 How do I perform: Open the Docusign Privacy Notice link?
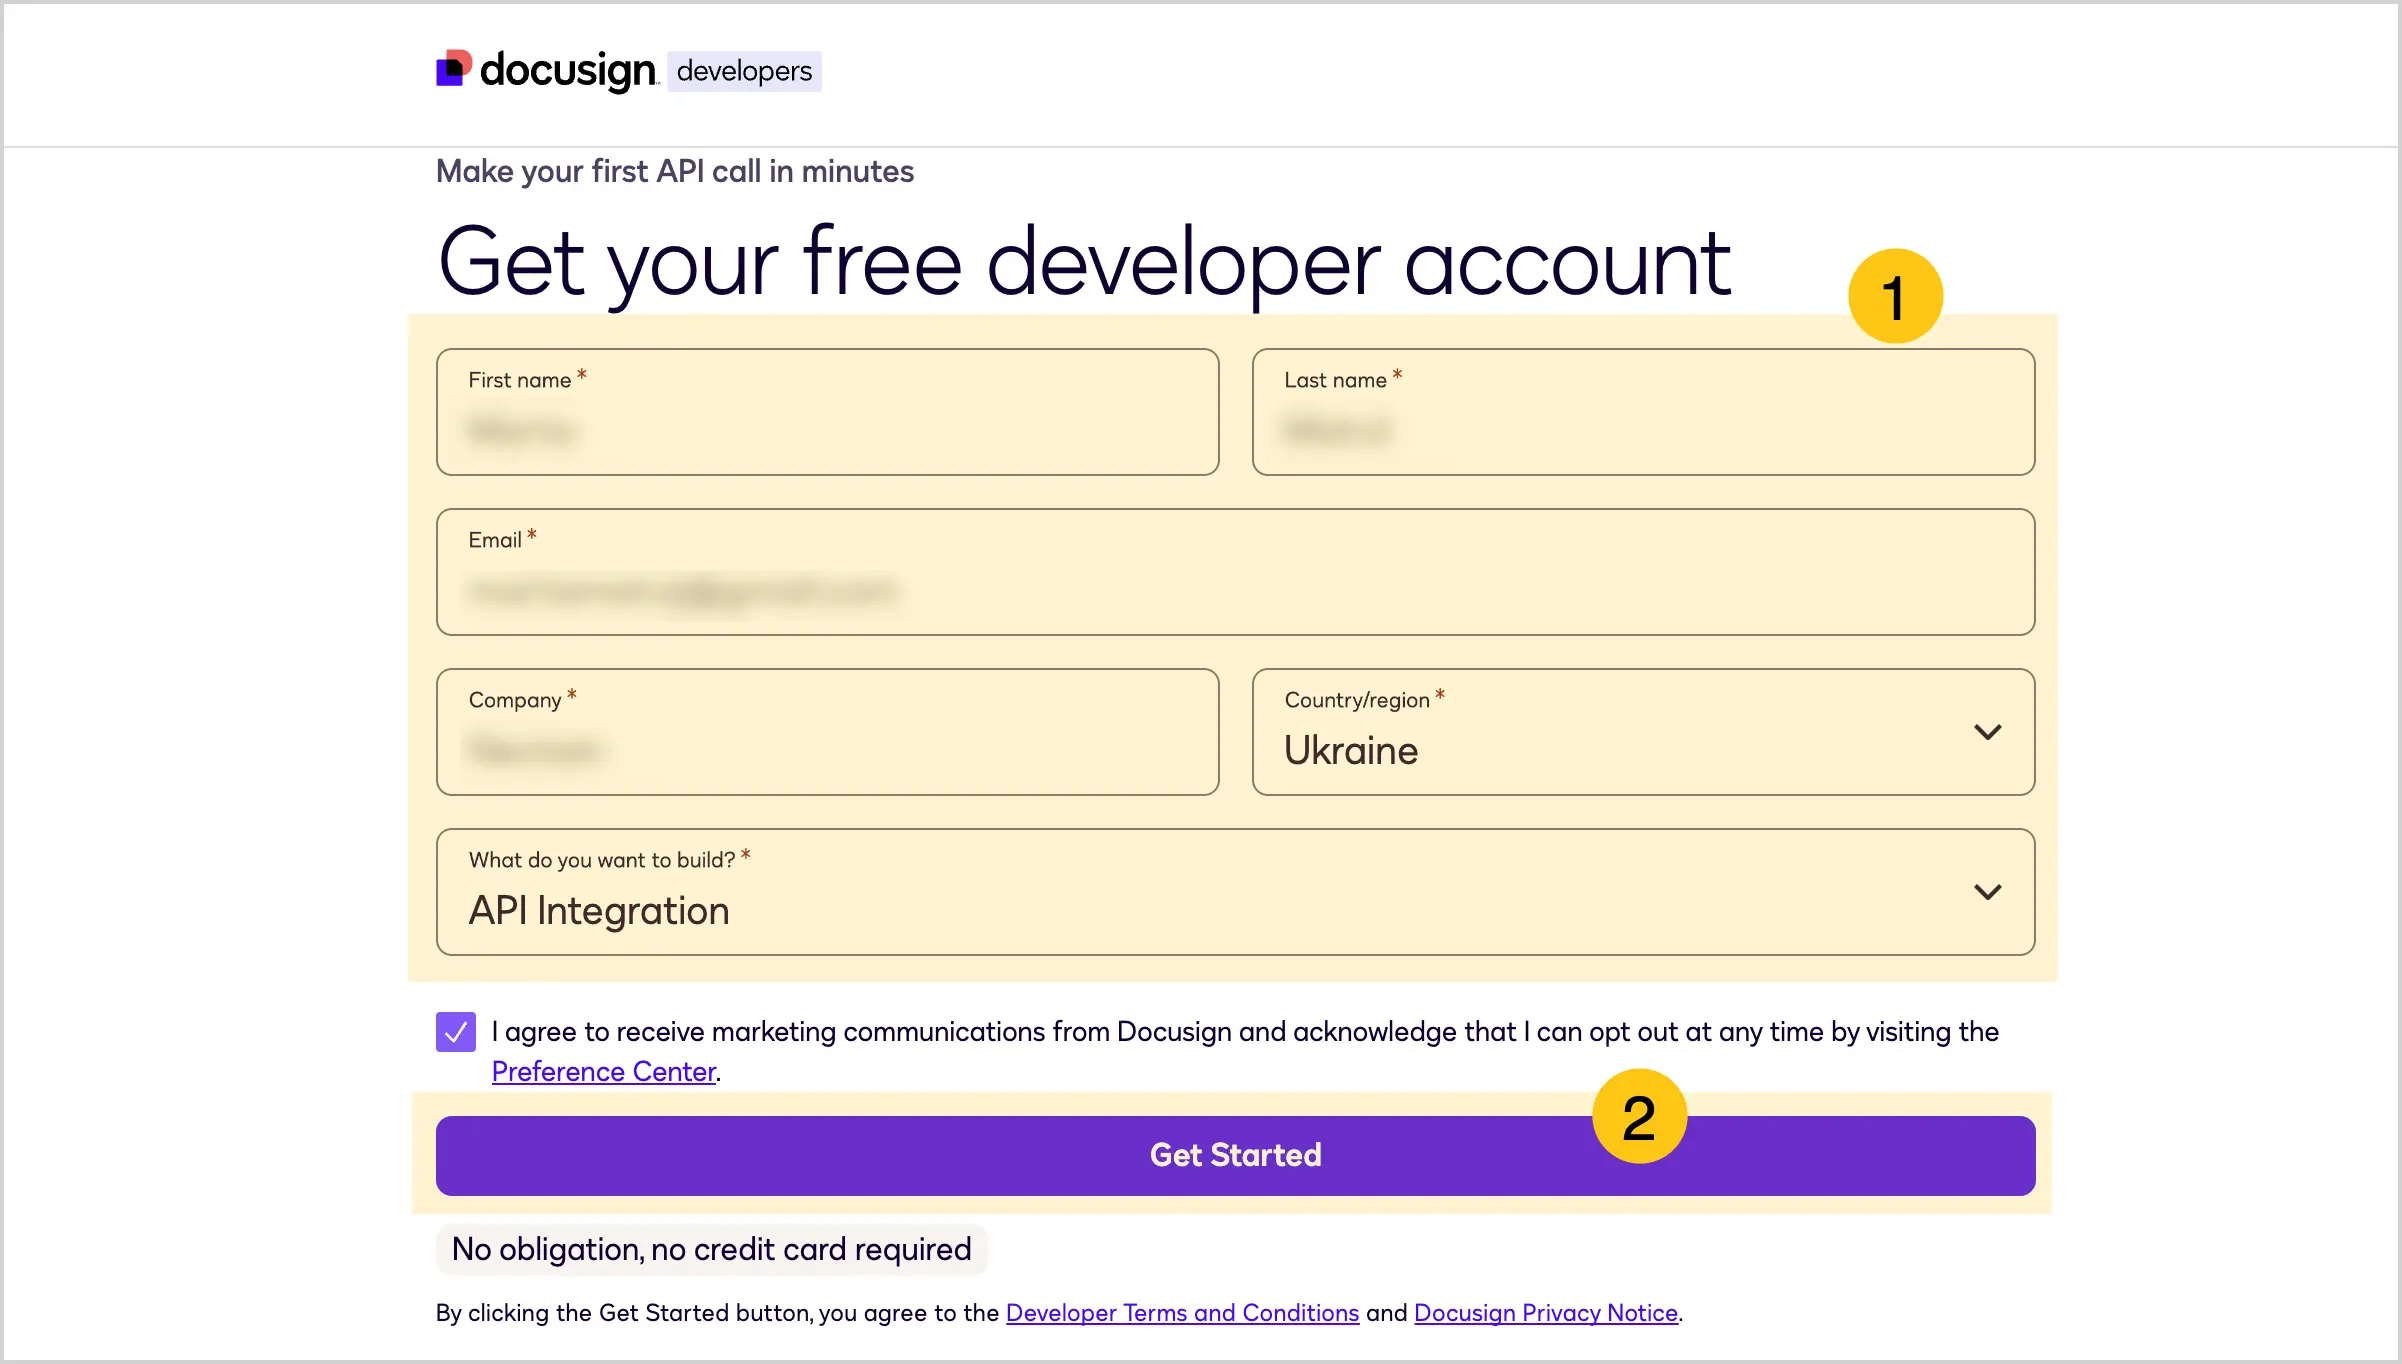click(x=1546, y=1313)
